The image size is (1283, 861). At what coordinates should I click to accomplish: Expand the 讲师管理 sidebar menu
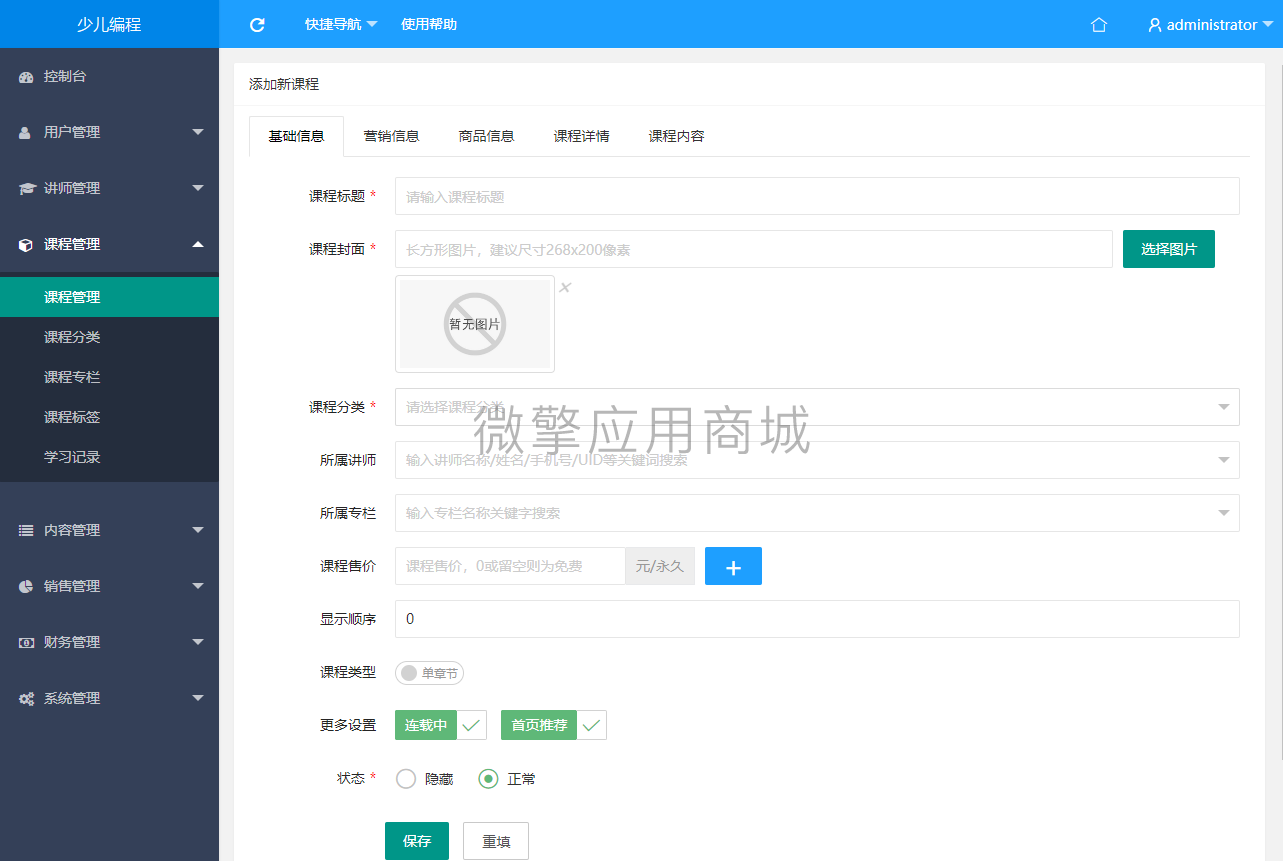coord(198,188)
